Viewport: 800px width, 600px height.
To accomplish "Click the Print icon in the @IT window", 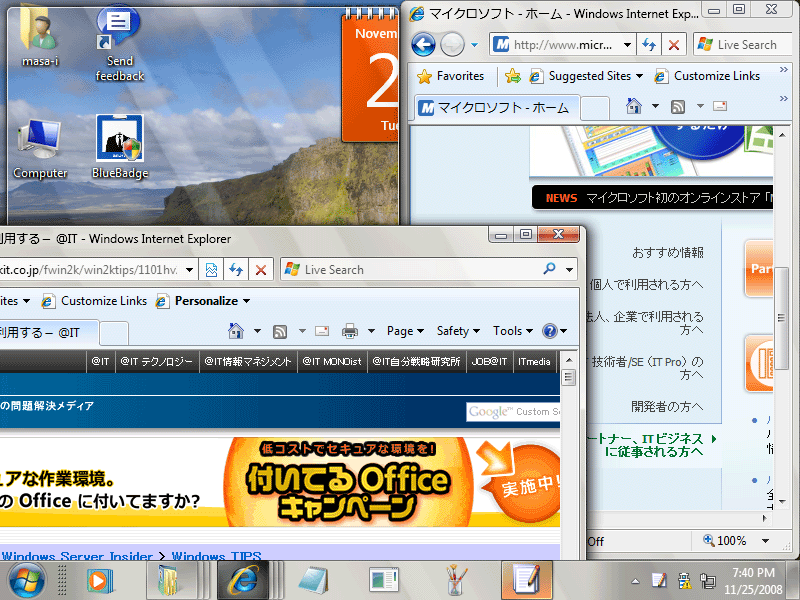I will point(349,331).
